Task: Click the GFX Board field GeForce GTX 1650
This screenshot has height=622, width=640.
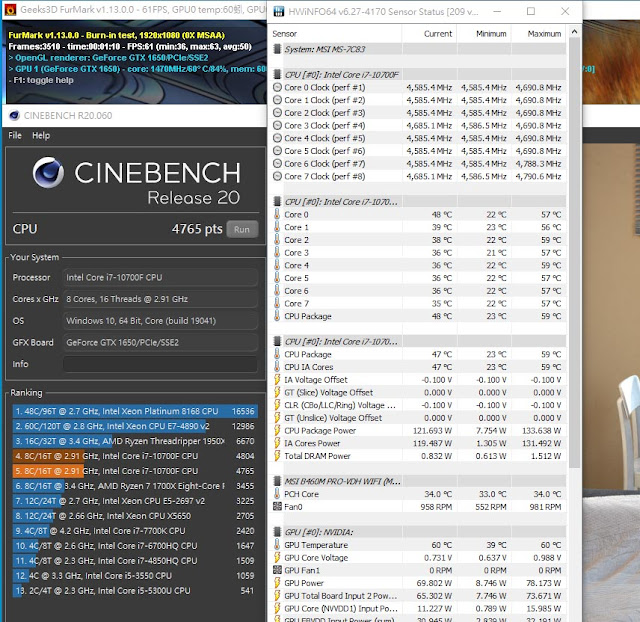Action: click(160, 342)
